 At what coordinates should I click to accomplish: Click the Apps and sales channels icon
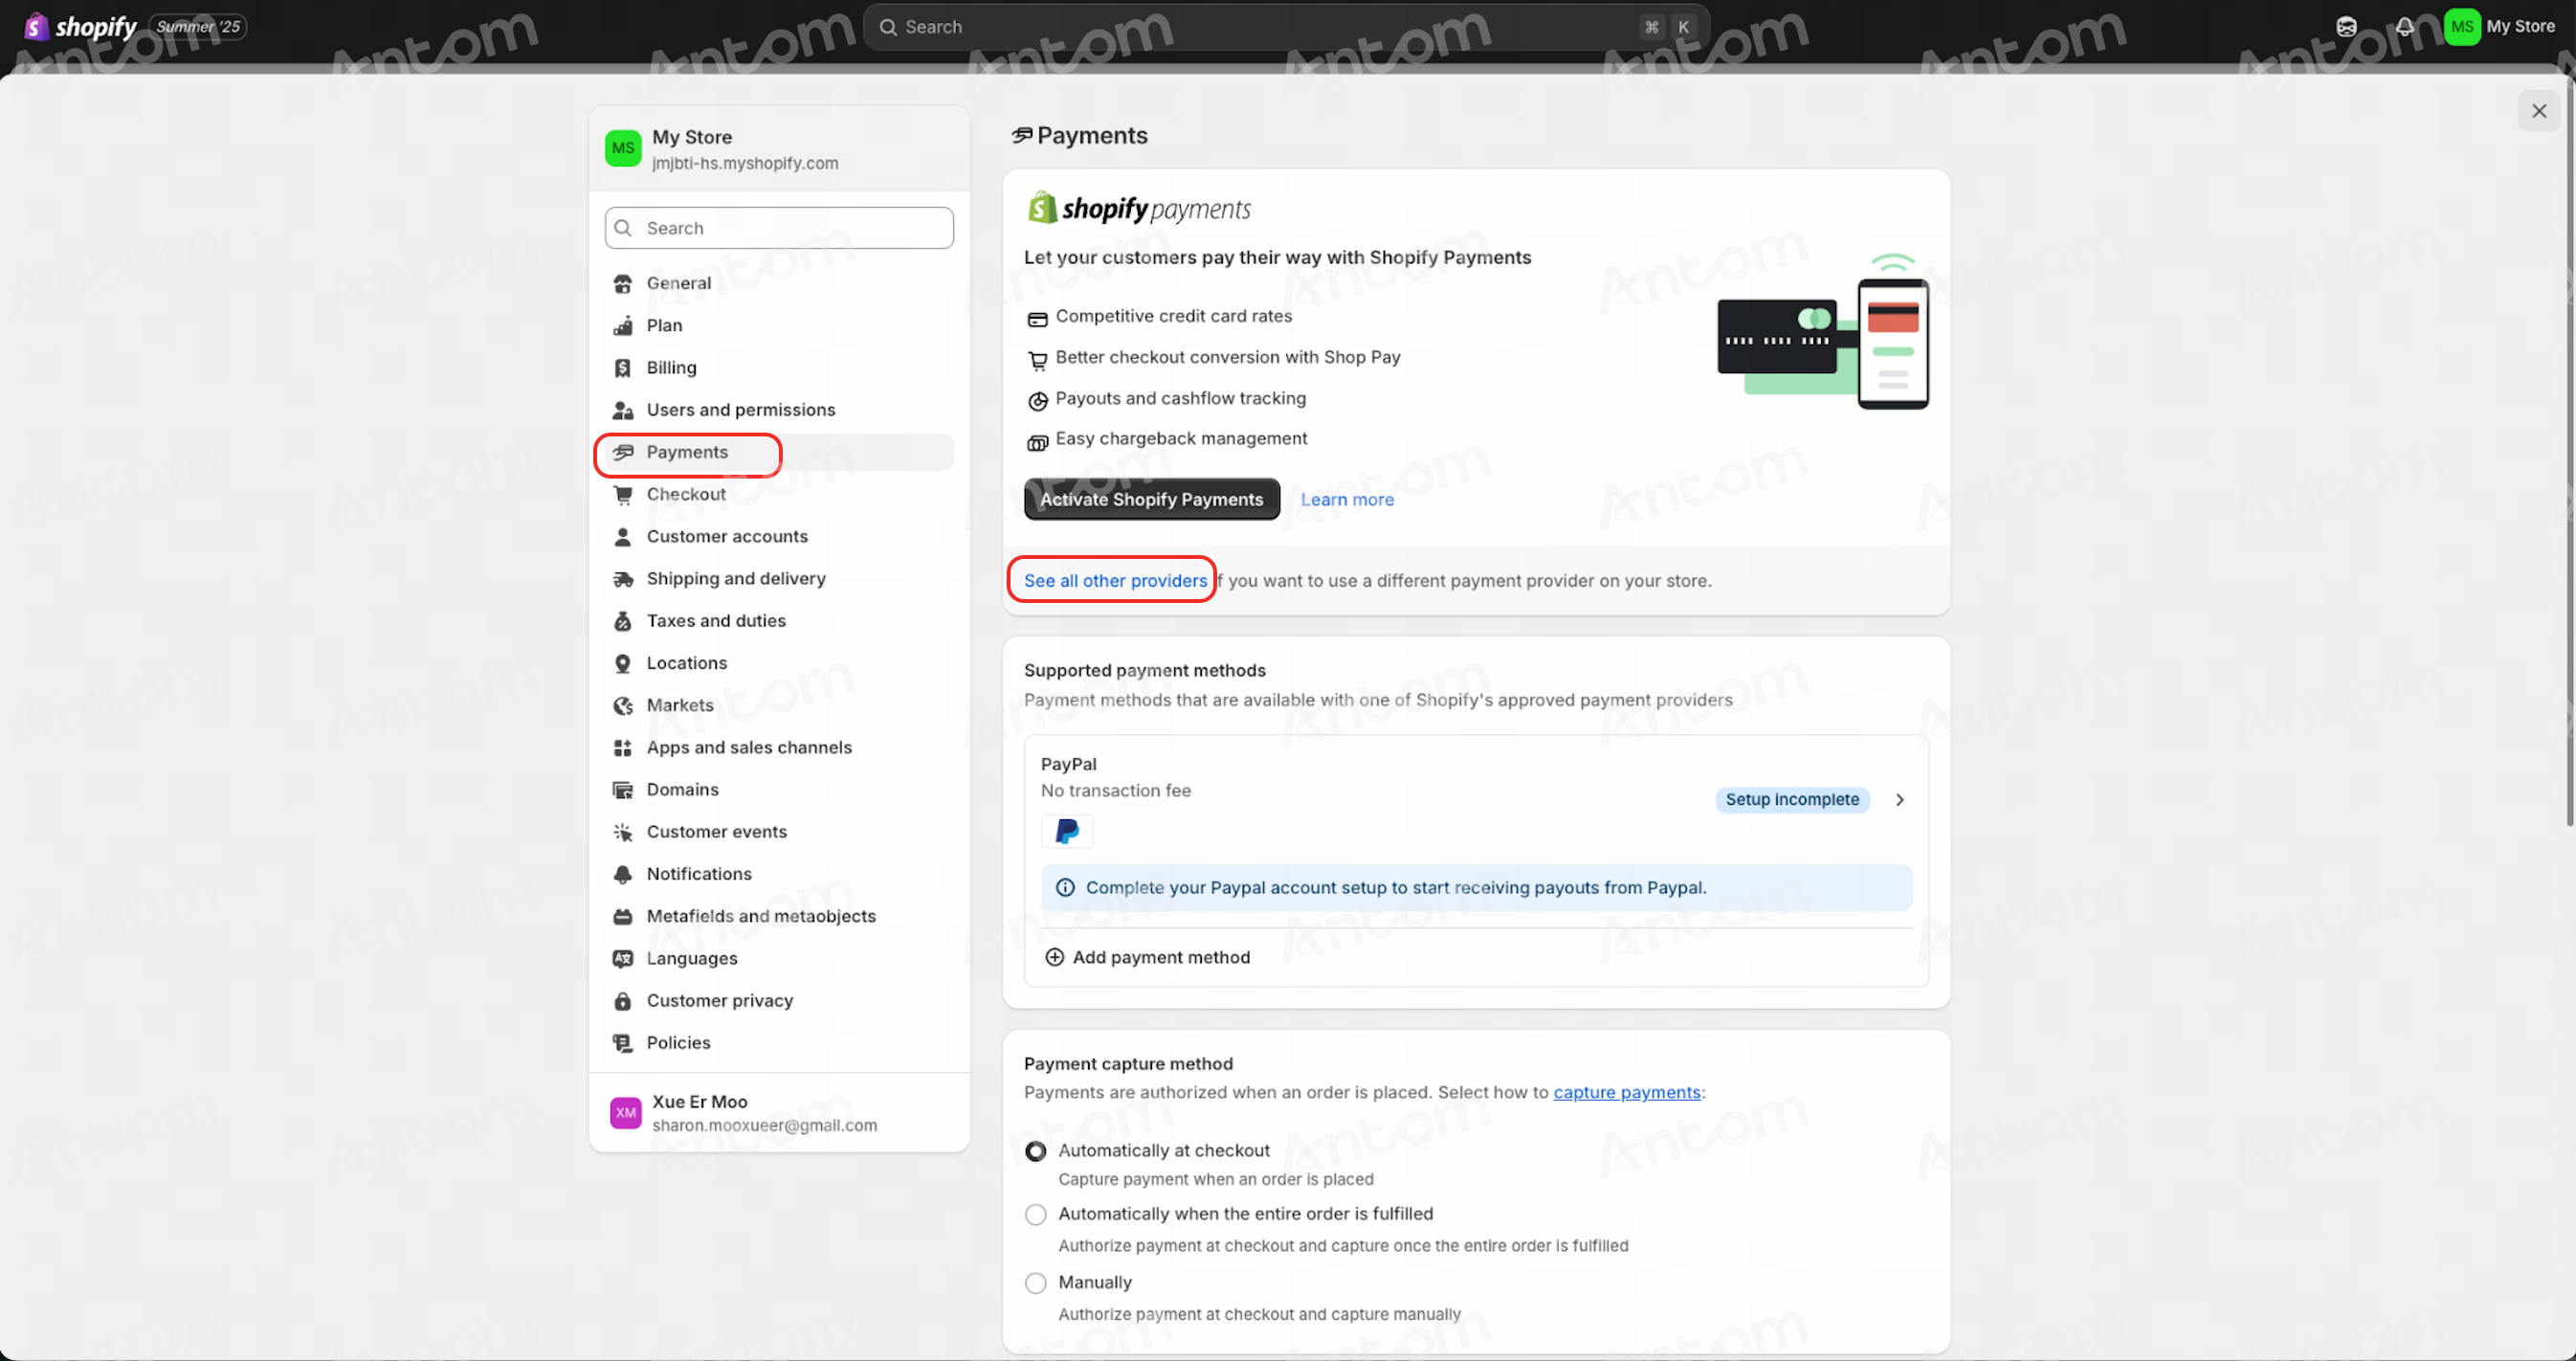click(623, 748)
